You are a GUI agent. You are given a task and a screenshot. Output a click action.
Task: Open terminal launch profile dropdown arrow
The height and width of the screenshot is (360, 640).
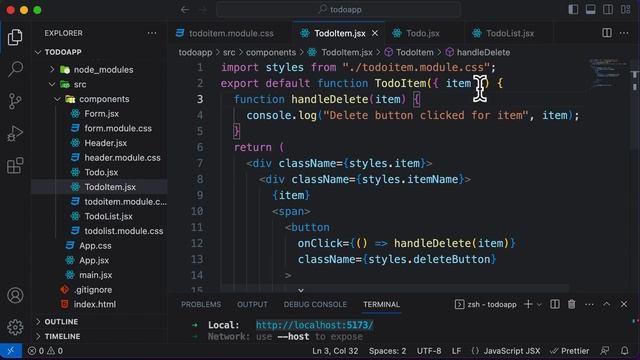click(539, 304)
